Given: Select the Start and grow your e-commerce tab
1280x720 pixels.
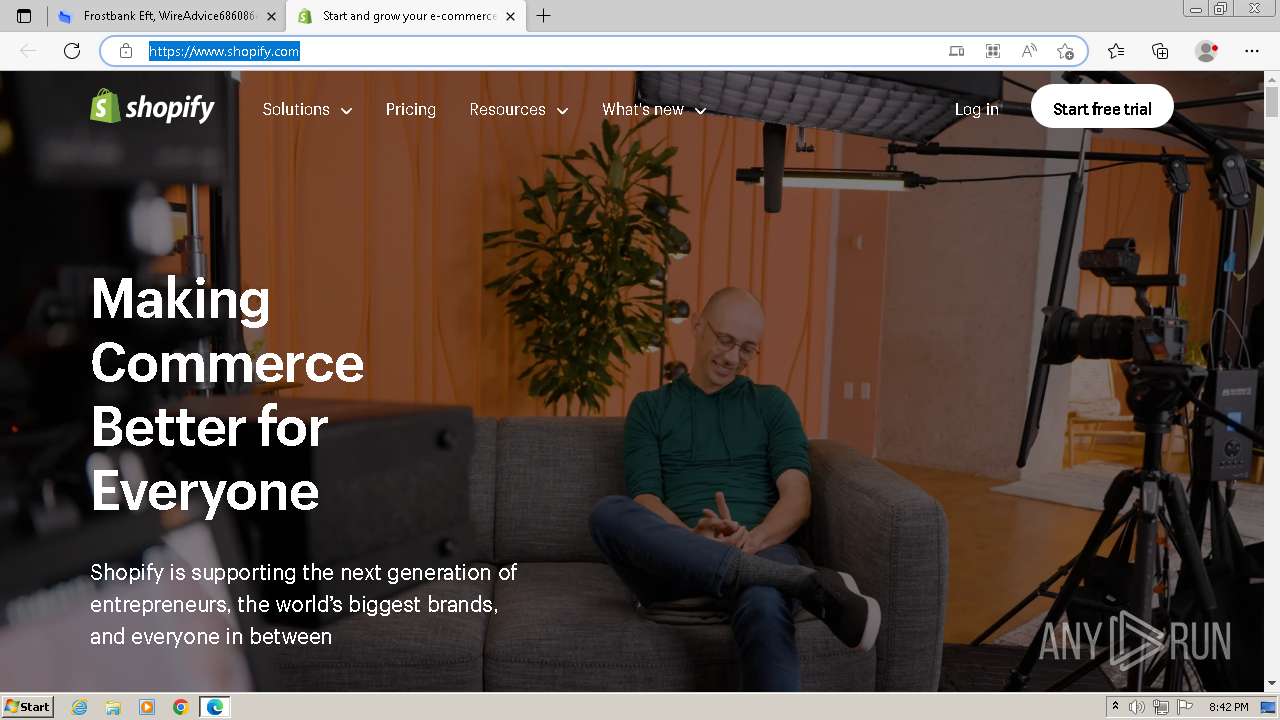Looking at the screenshot, I should (407, 16).
